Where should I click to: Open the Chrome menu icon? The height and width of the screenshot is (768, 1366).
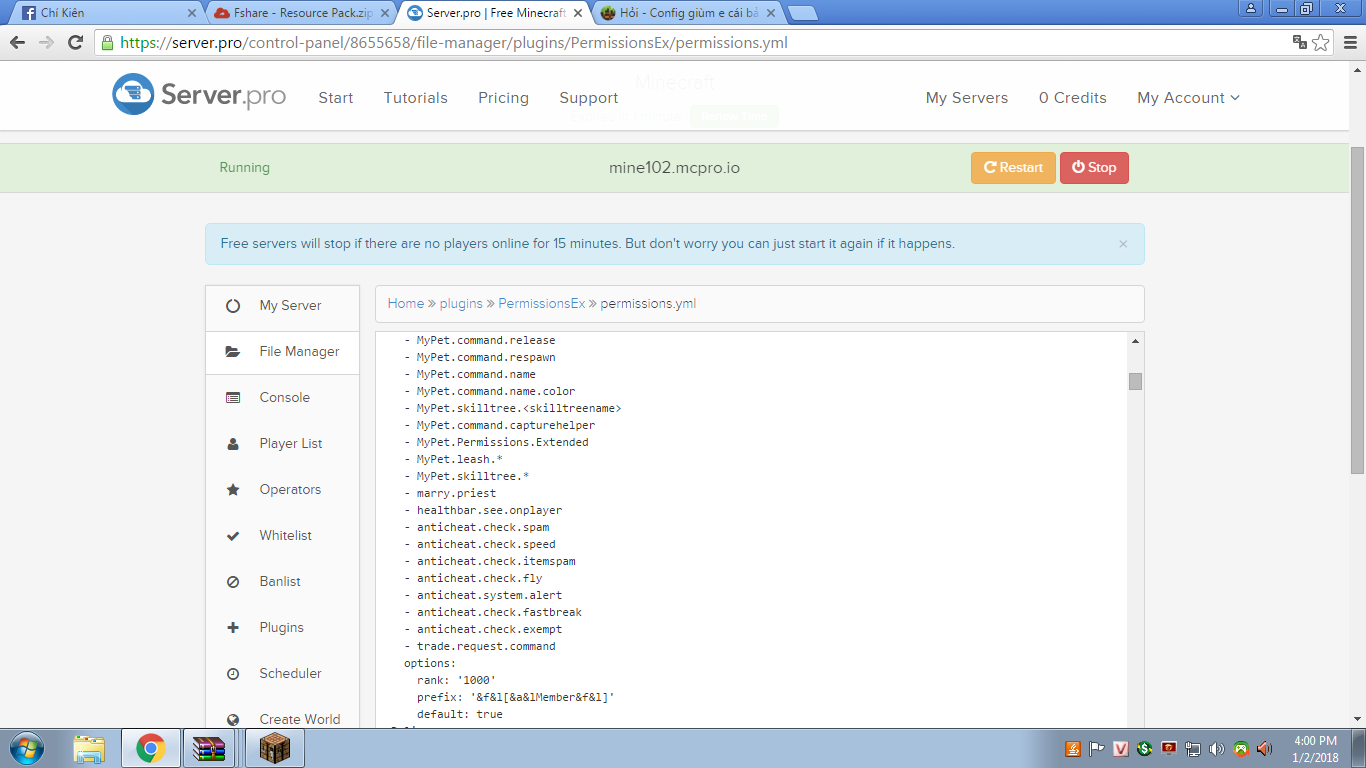click(x=1349, y=43)
